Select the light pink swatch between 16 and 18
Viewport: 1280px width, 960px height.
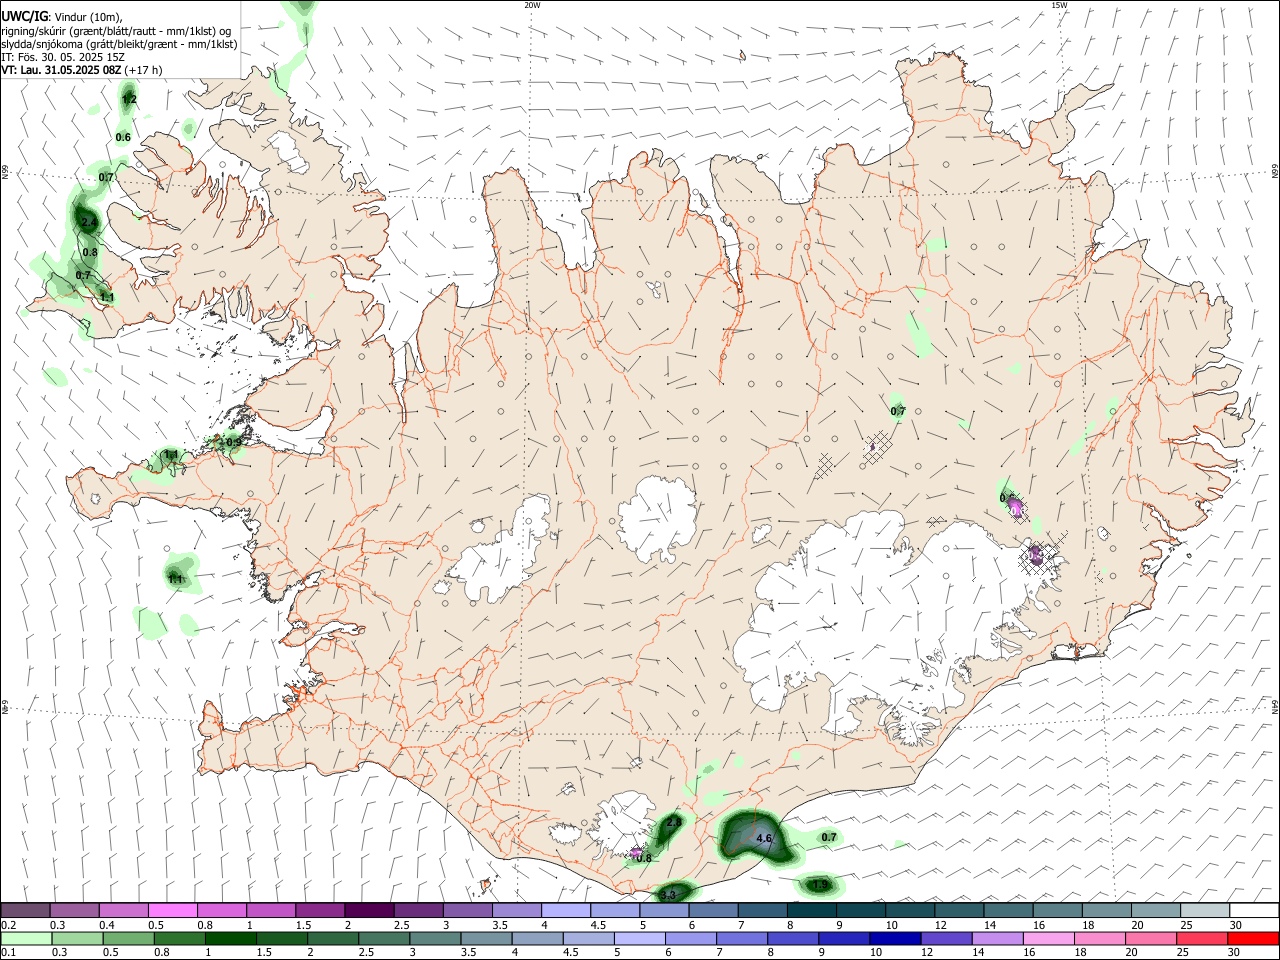tap(1049, 938)
